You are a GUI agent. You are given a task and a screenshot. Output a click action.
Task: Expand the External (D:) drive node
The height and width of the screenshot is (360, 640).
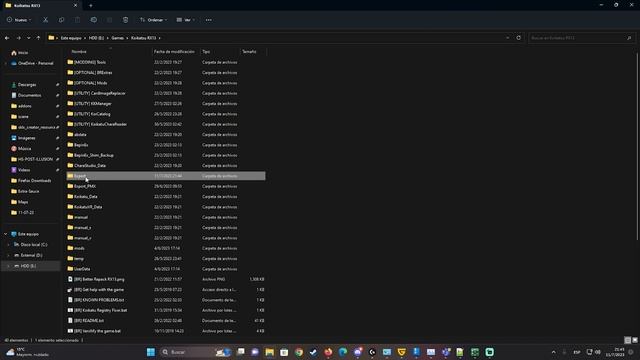pyautogui.click(x=8, y=255)
